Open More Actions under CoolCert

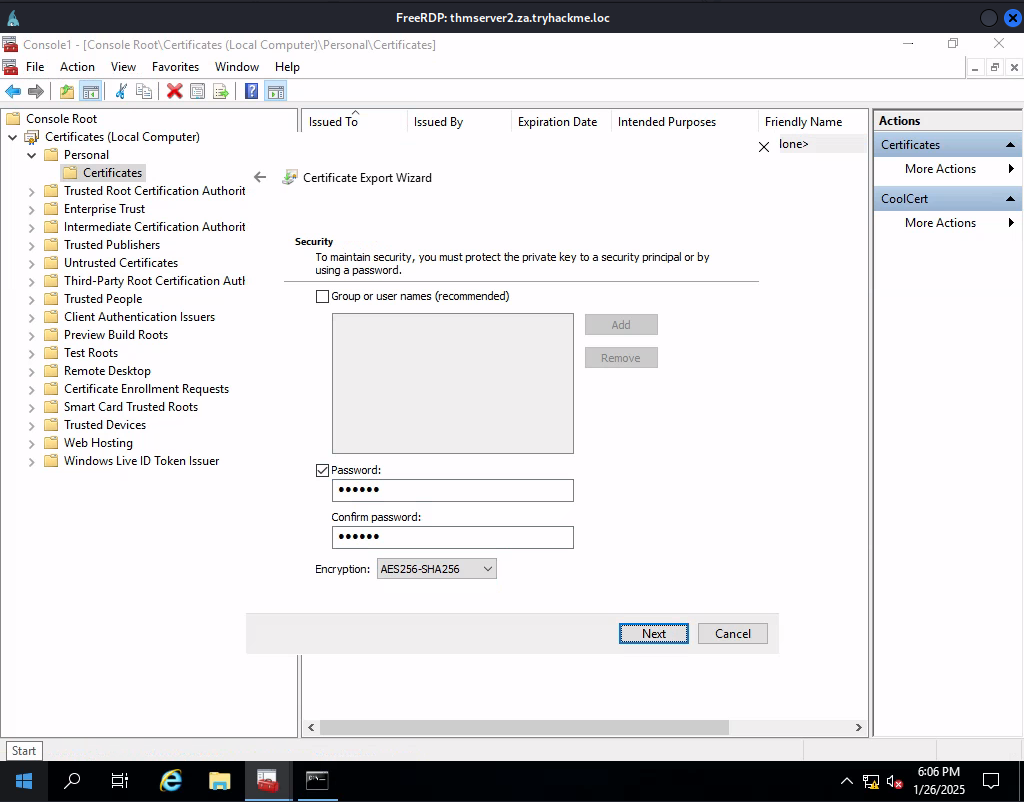[x=940, y=223]
